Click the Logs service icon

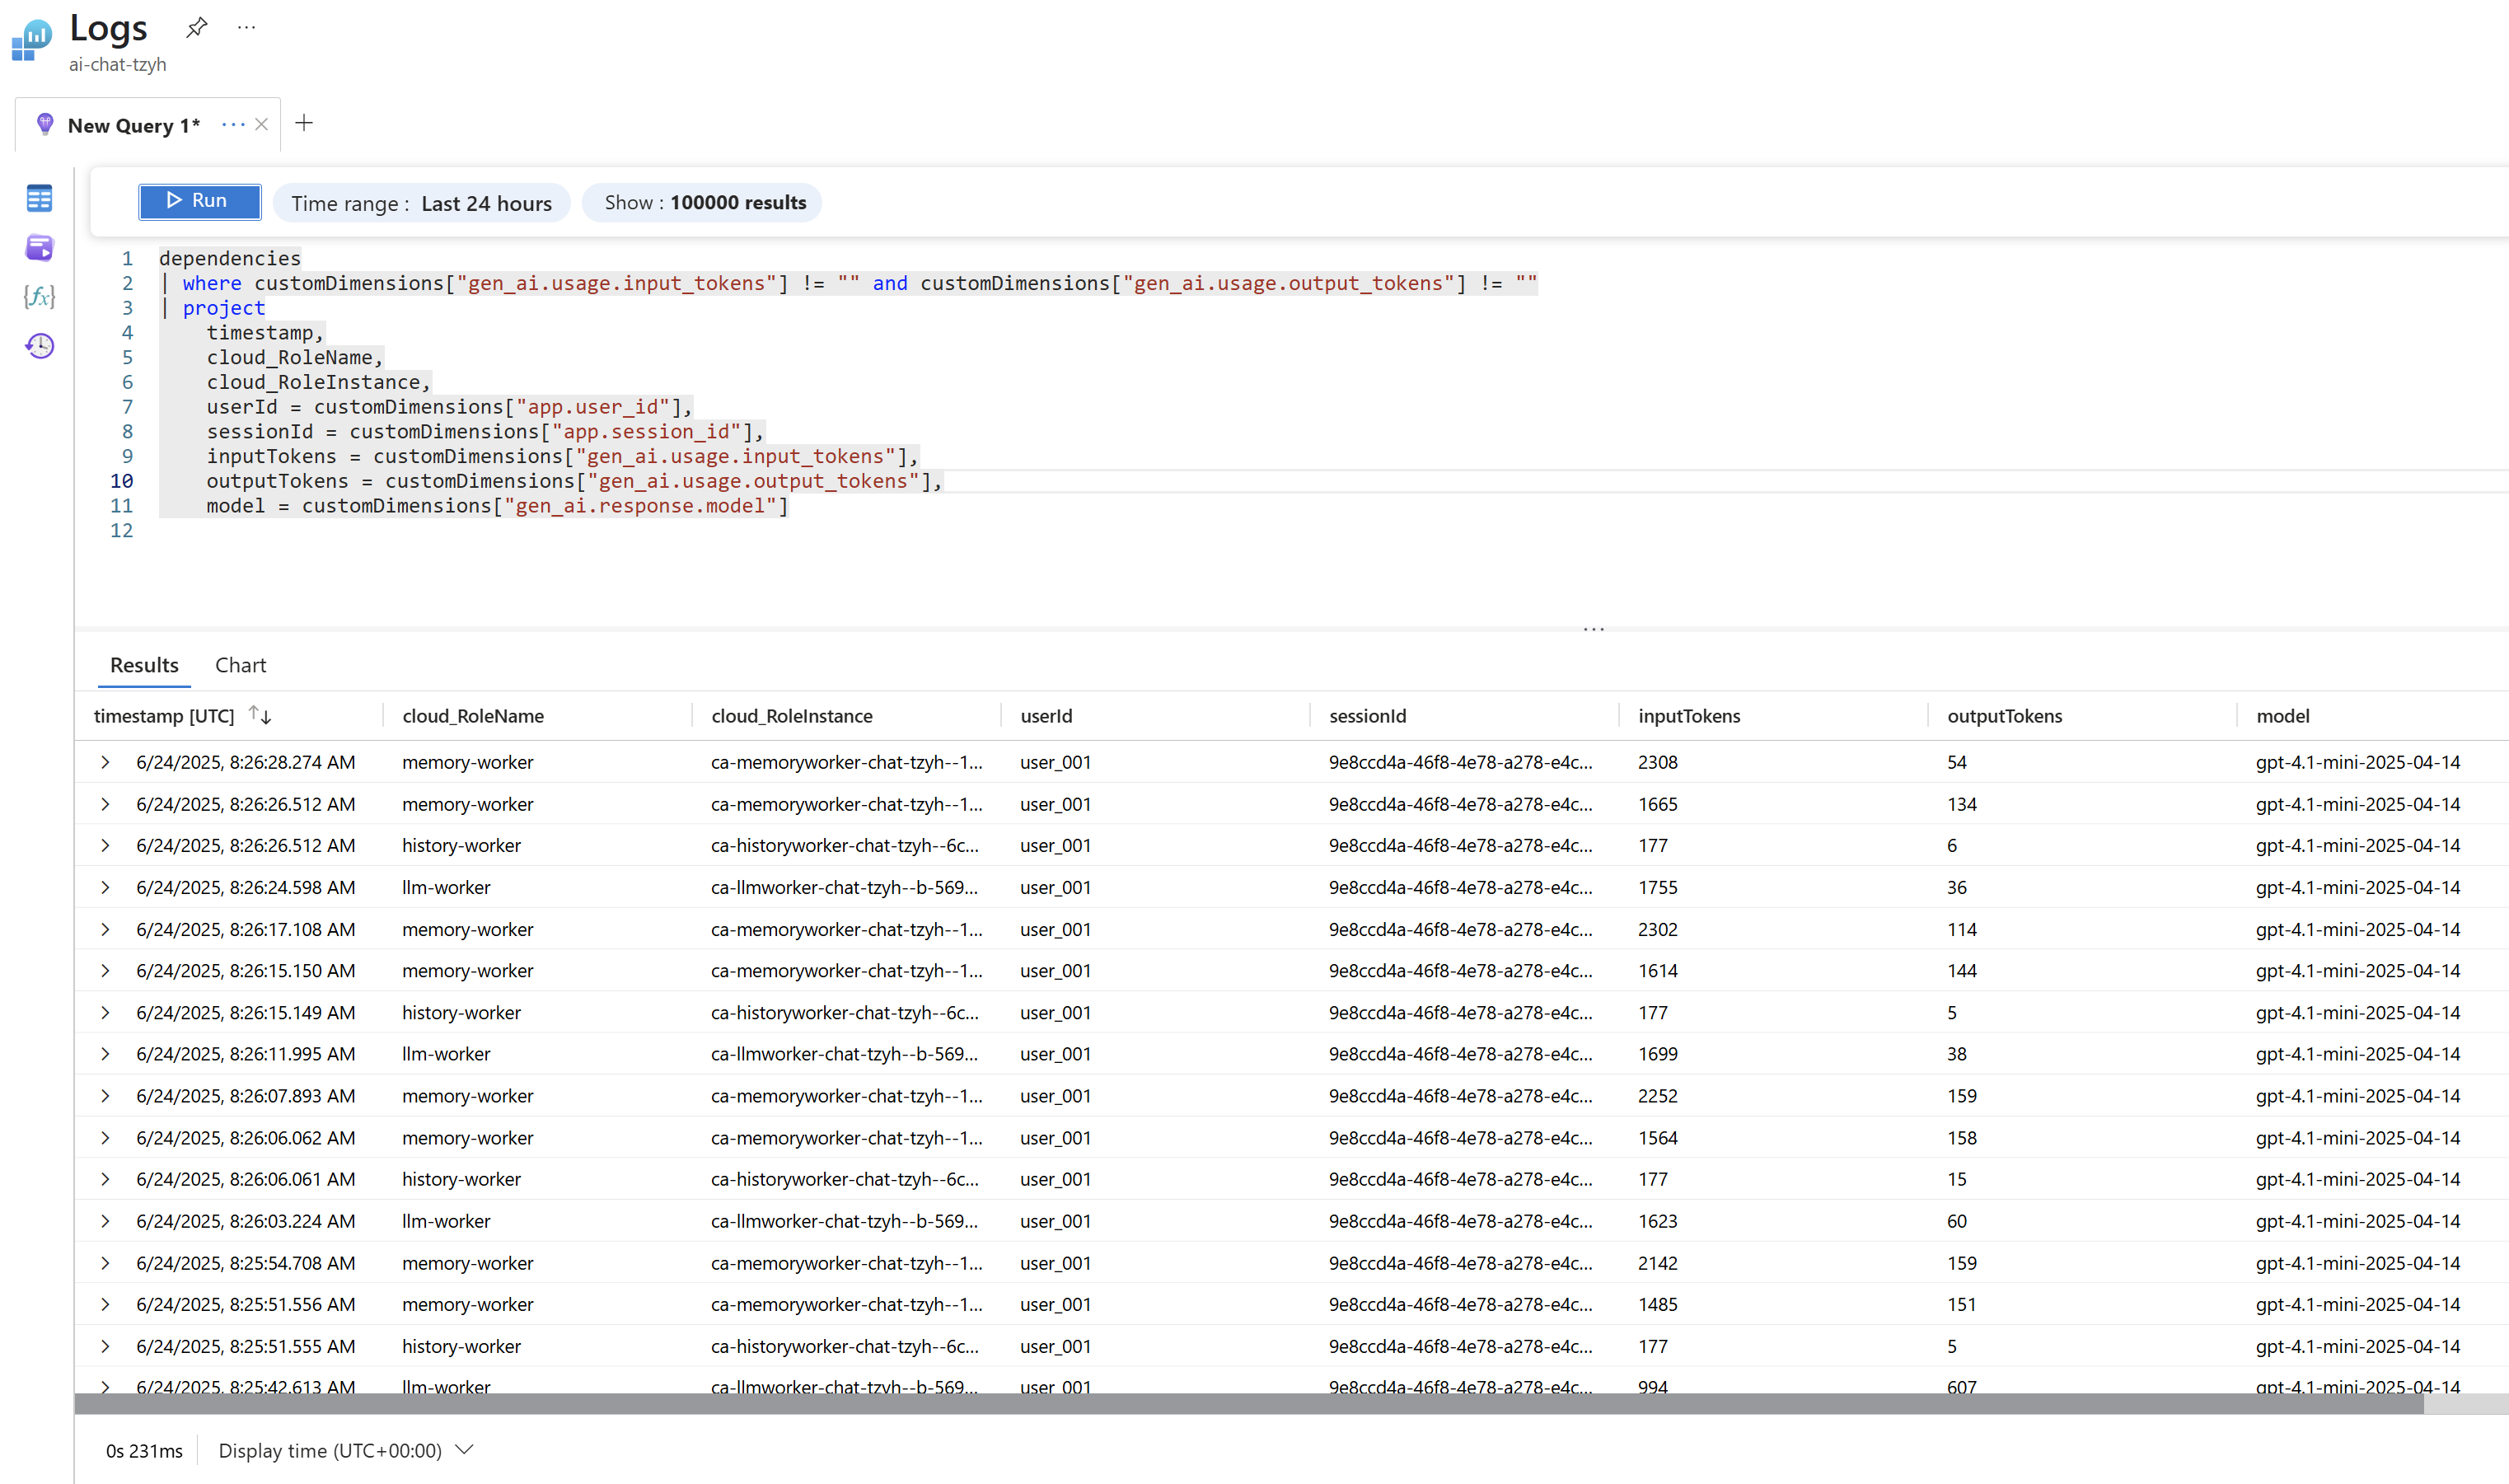click(31, 40)
